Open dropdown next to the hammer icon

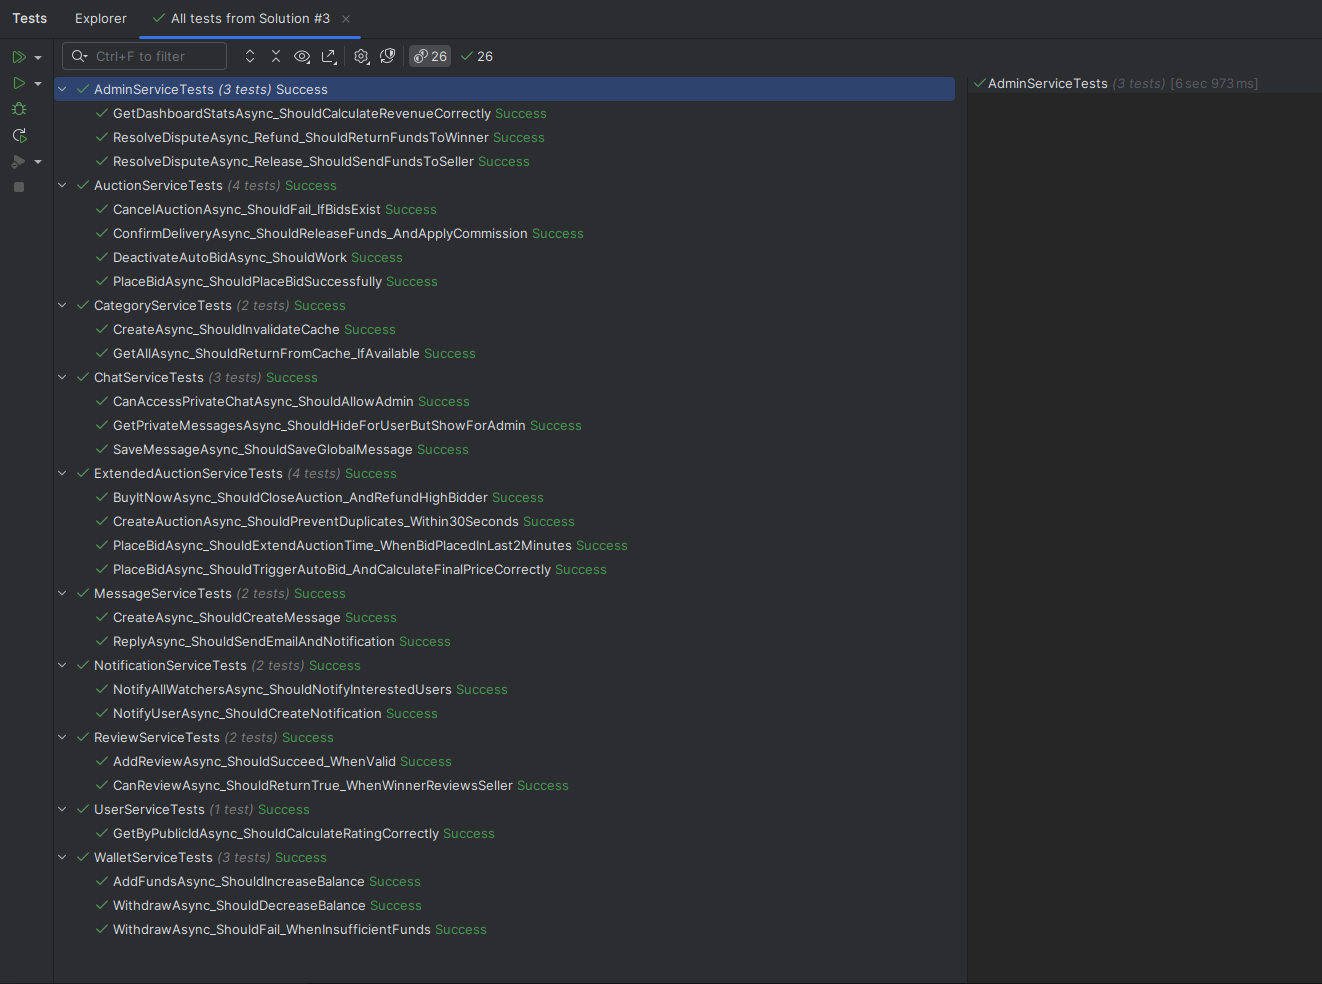[38, 162]
